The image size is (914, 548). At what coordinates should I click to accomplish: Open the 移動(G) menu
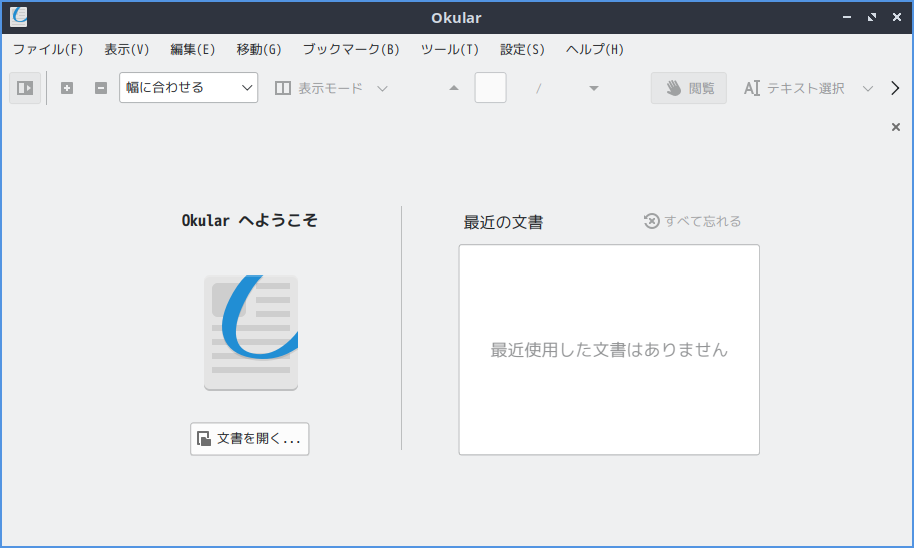(x=259, y=50)
